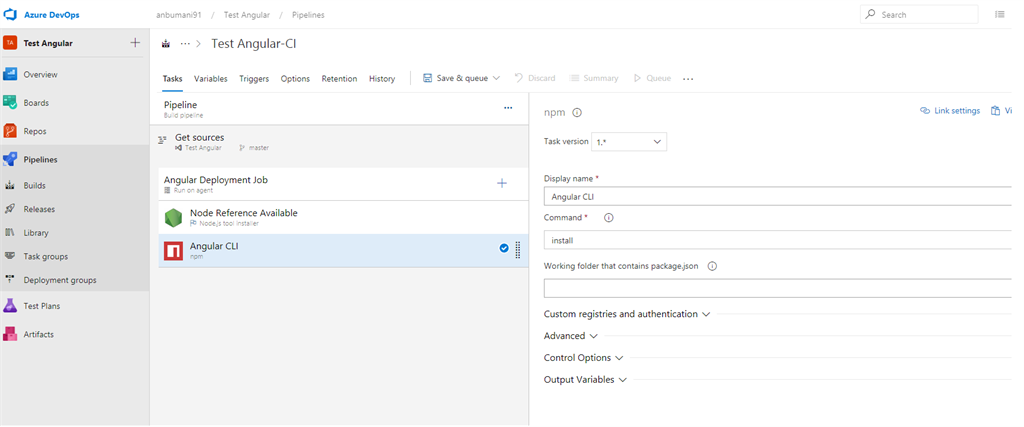1024x427 pixels.
Task: Click the Search box
Action: point(920,14)
